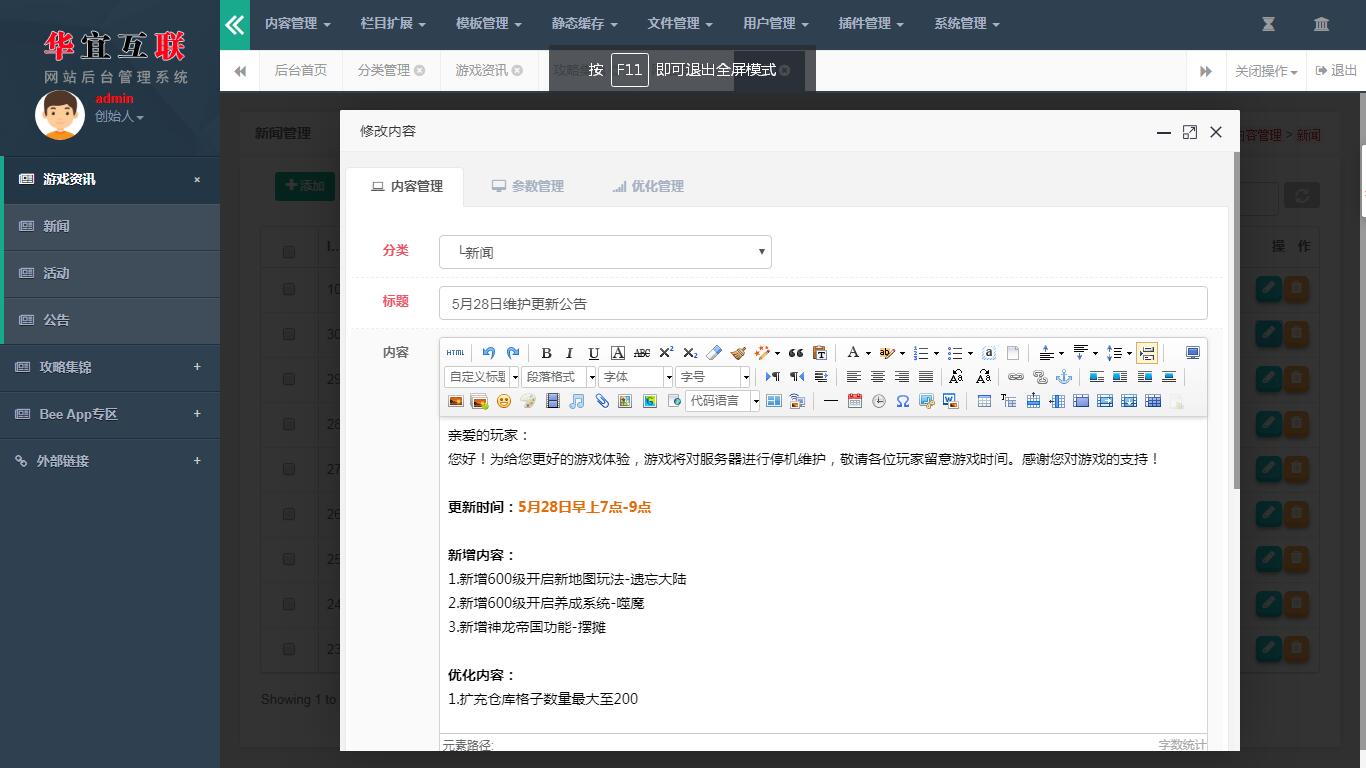The width and height of the screenshot is (1366, 768).
Task: Insert a table in the editor
Action: point(984,401)
